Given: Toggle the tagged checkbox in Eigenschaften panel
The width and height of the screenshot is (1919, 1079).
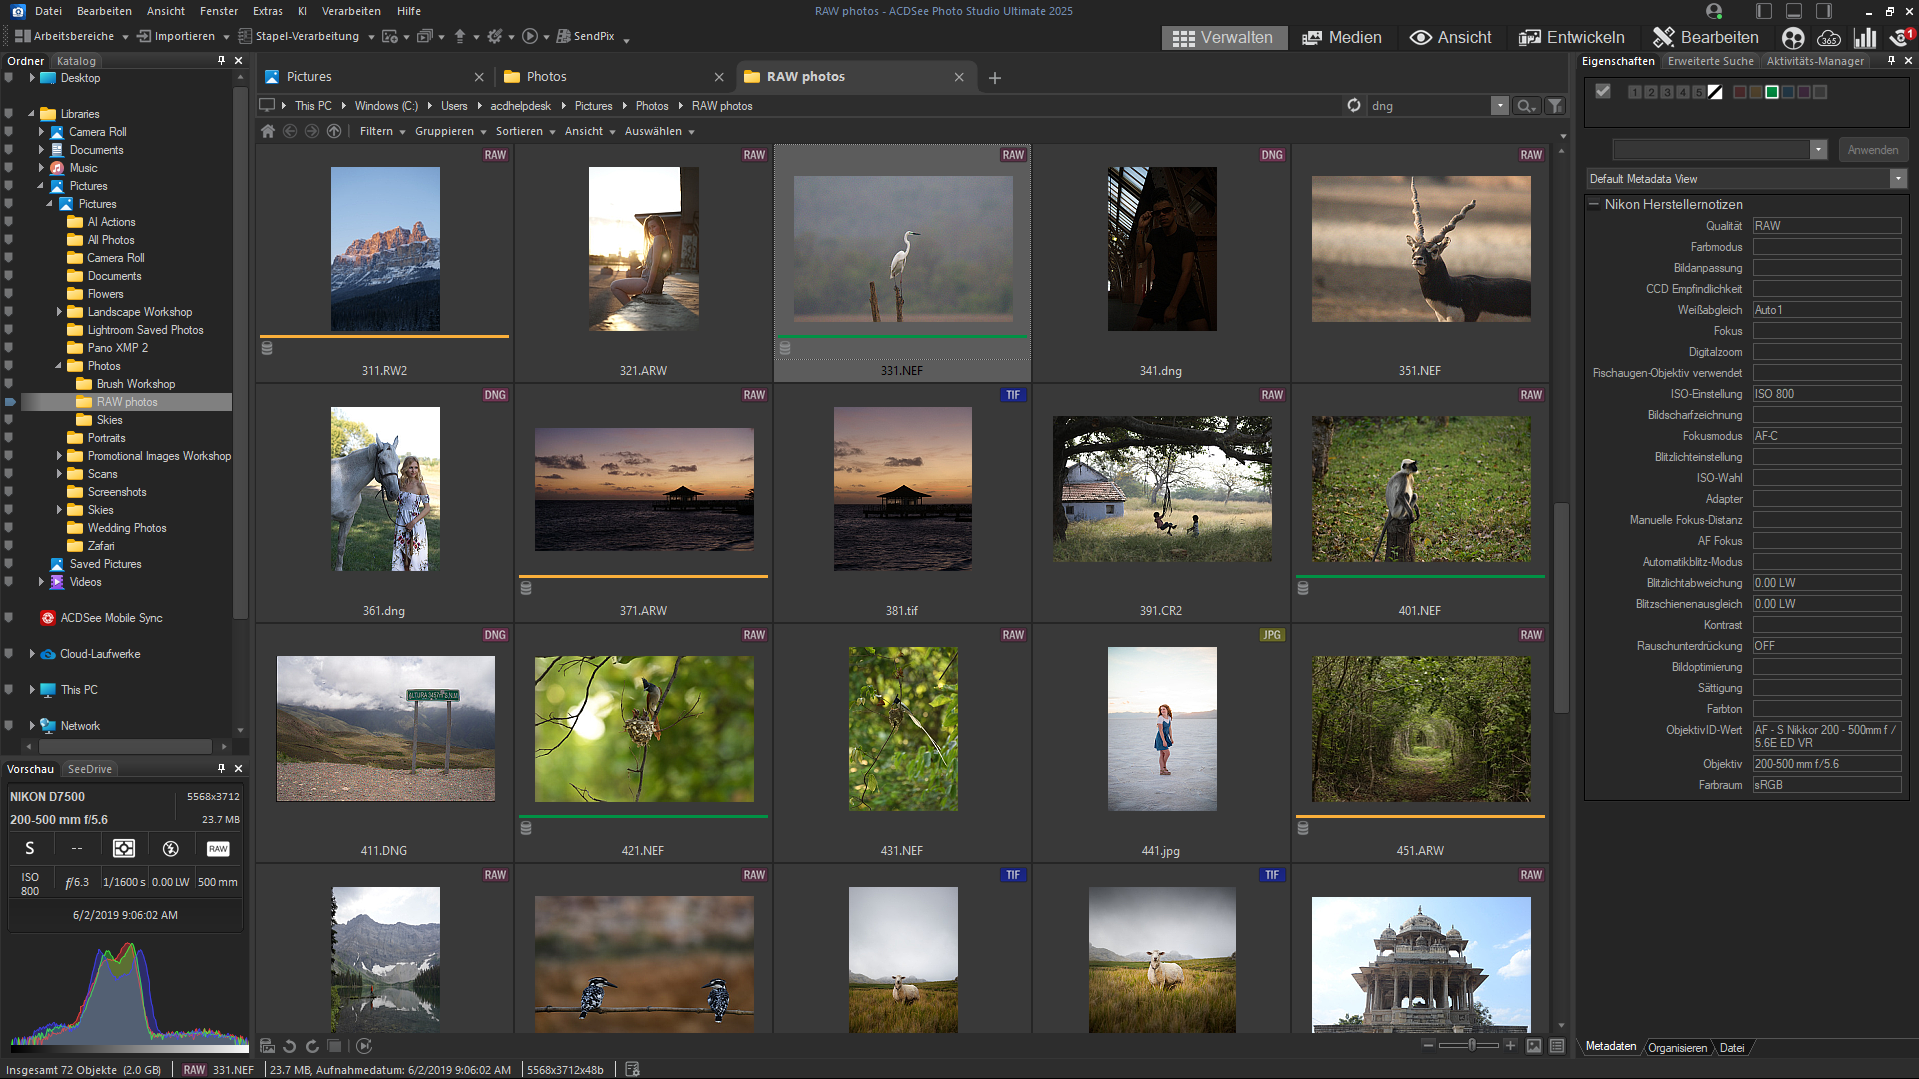Looking at the screenshot, I should pos(1603,92).
